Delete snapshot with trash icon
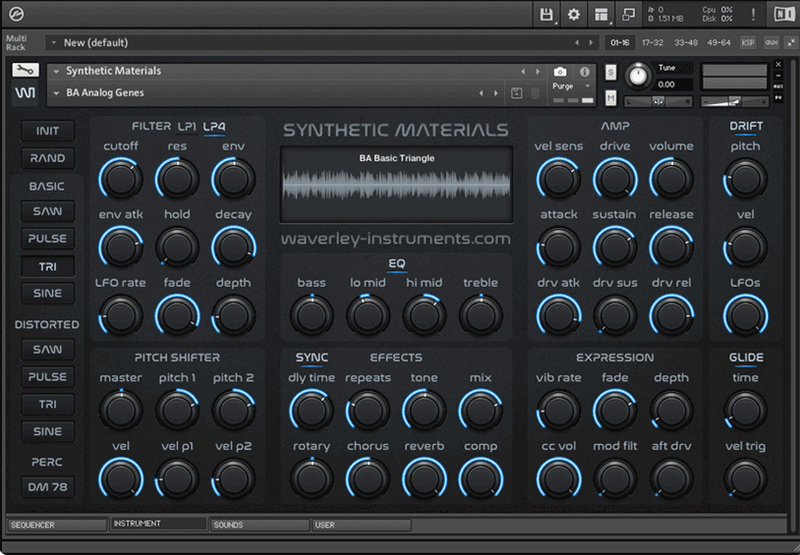This screenshot has height=555, width=800. pos(535,93)
